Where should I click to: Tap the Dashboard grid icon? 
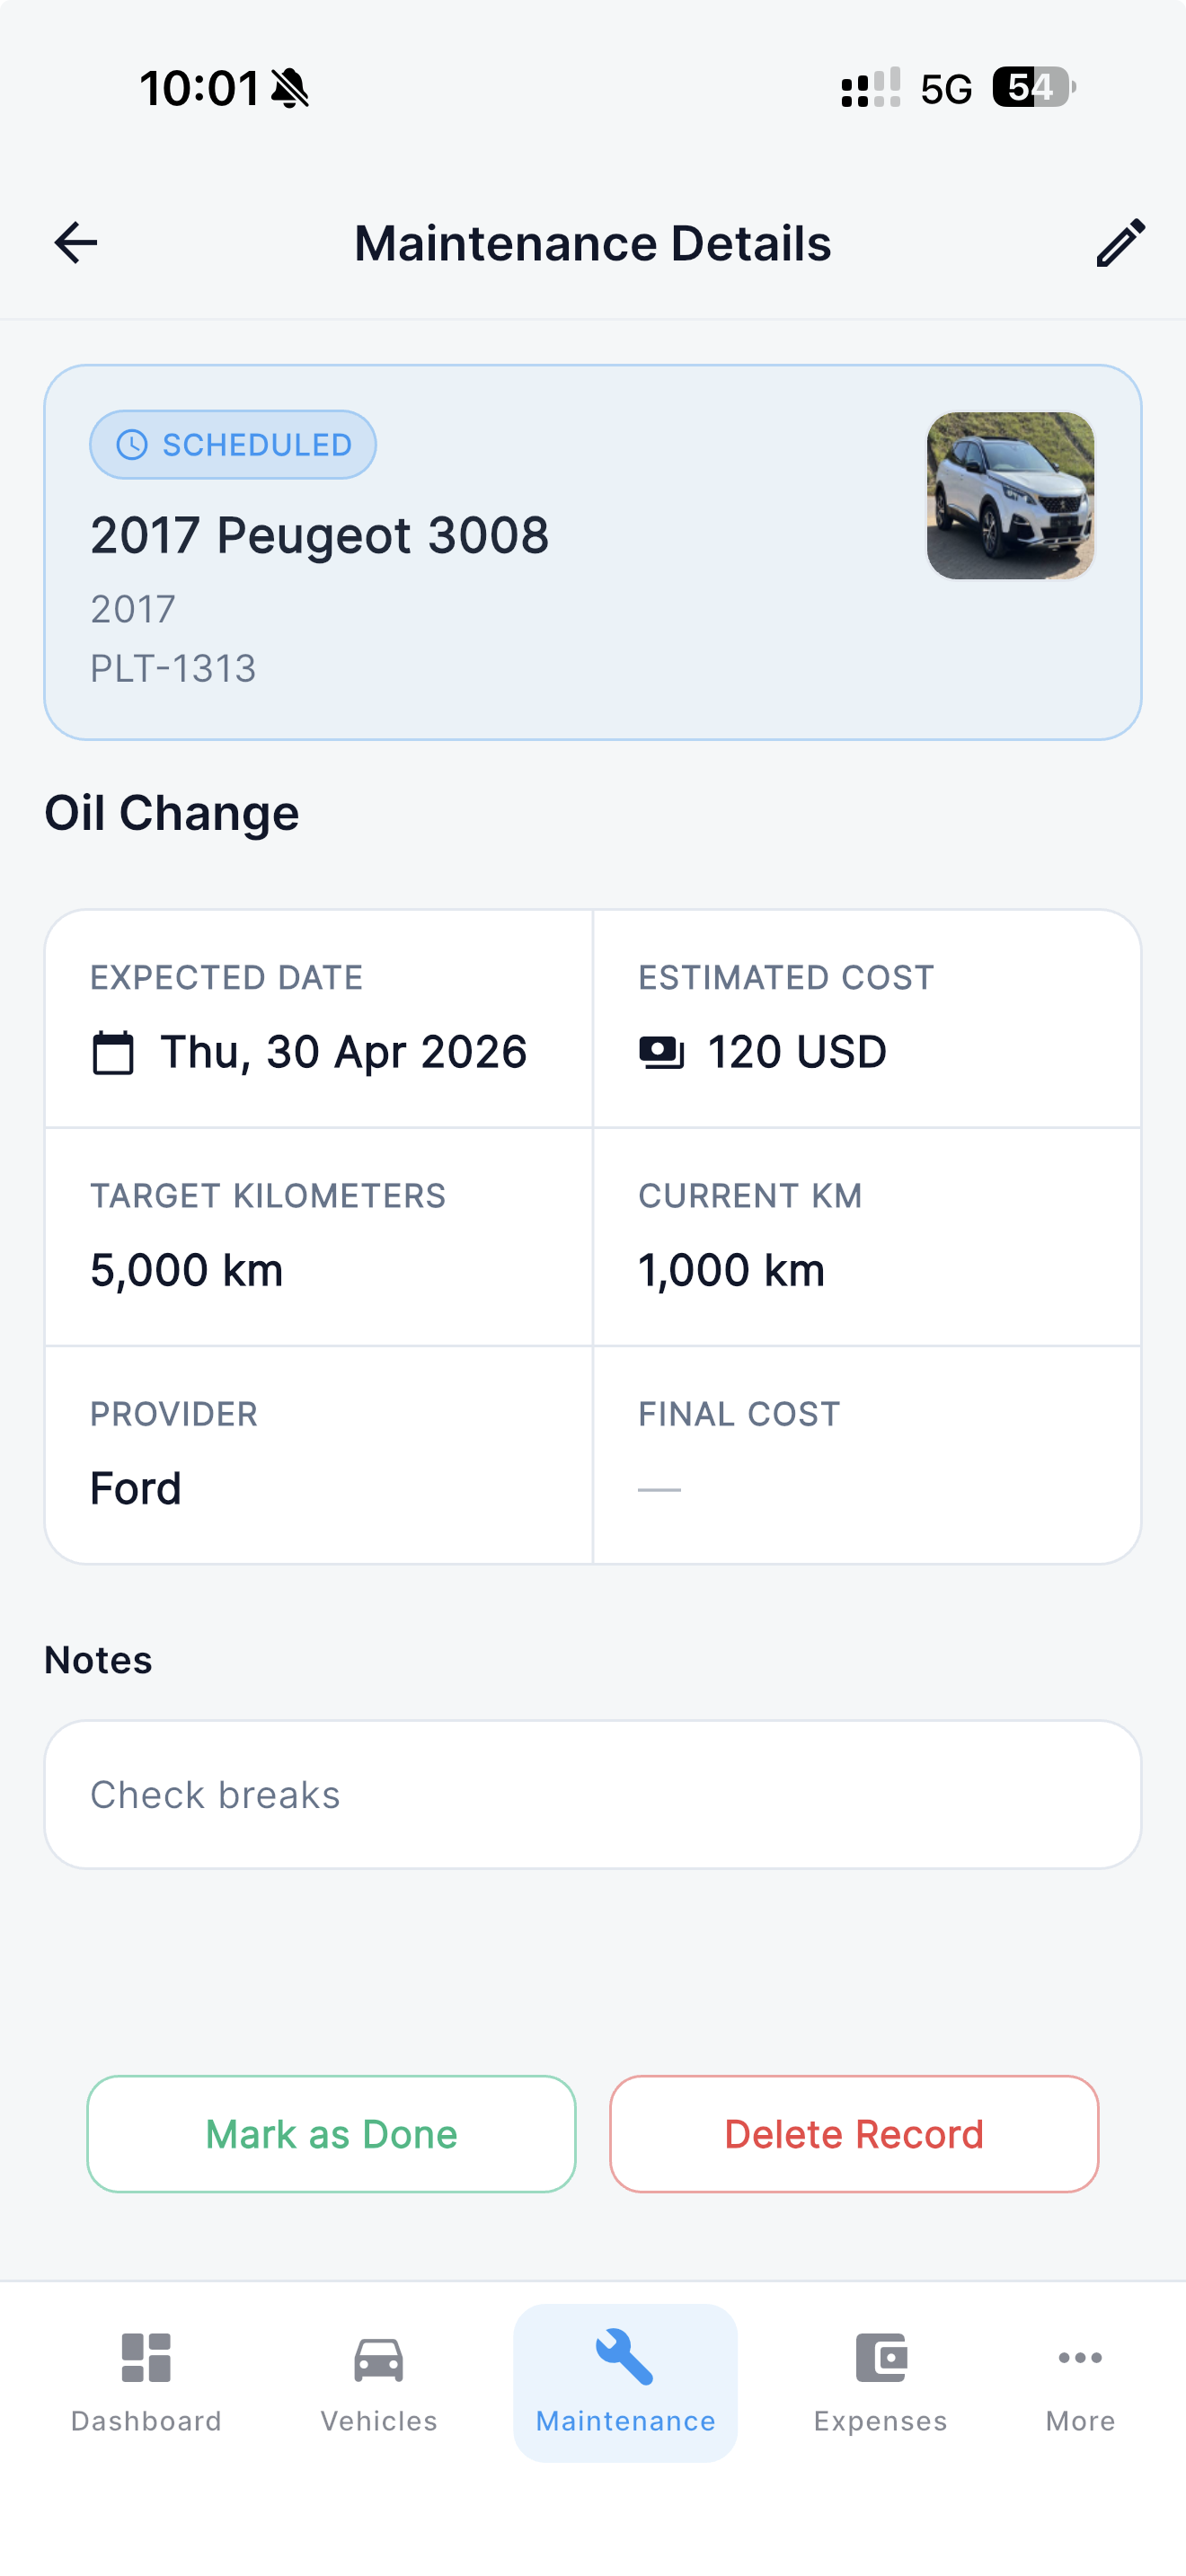[146, 2358]
